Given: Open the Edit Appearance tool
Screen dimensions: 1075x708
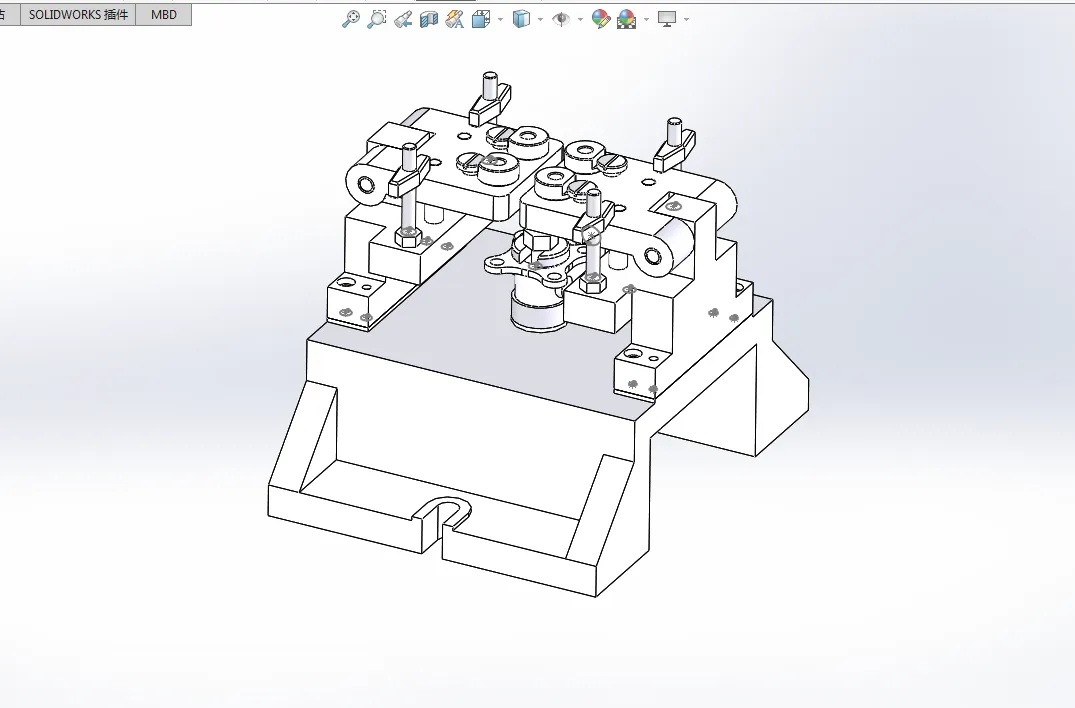Looking at the screenshot, I should (x=601, y=19).
